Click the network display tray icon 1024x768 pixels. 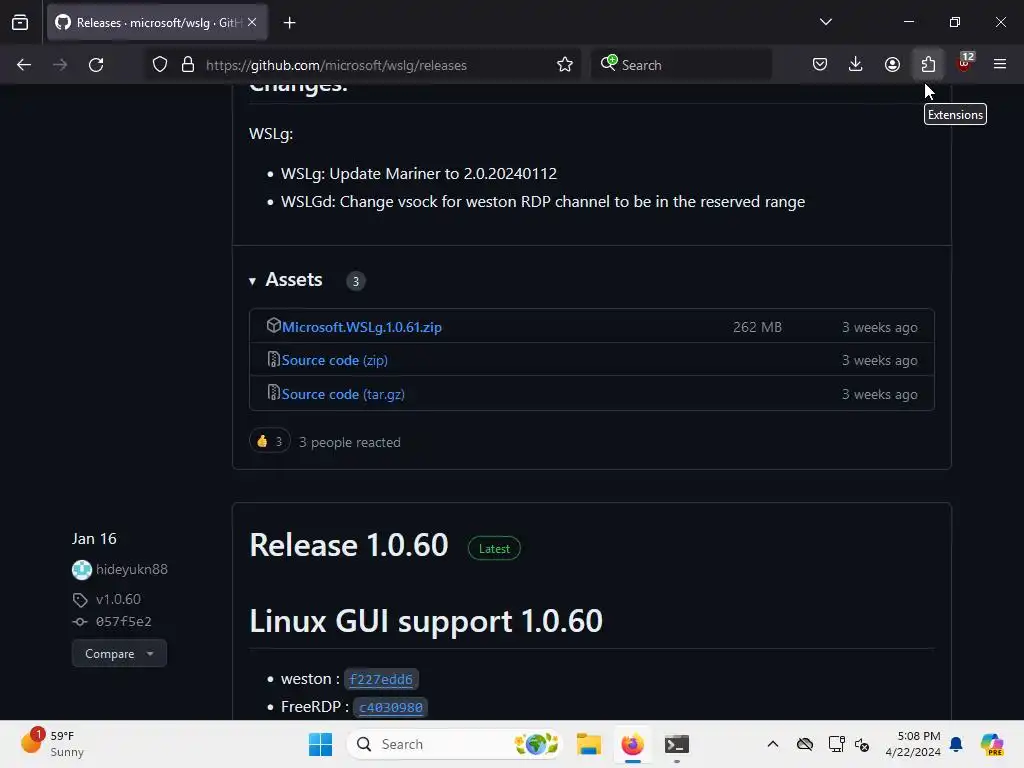(x=837, y=744)
